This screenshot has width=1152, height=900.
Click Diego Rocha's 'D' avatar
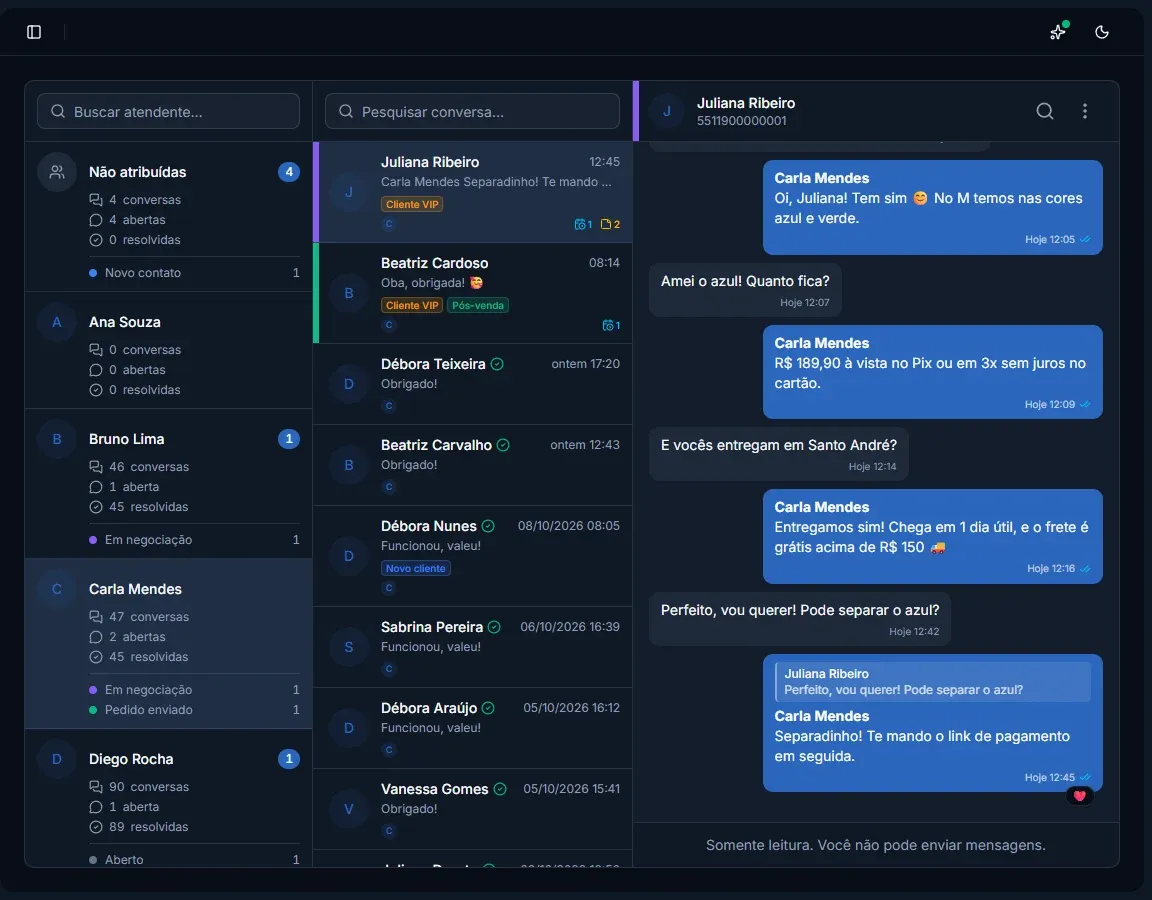coord(57,759)
